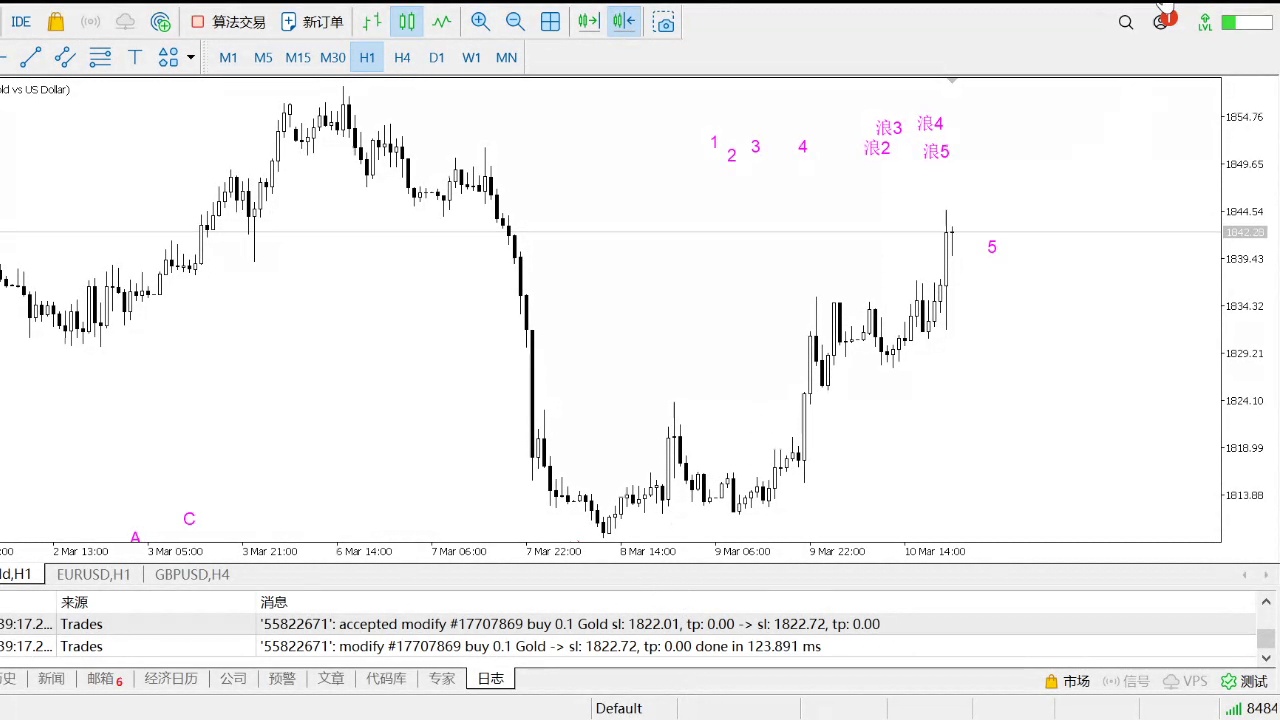Switch chart to bar chart view
Screen dimensions: 1280x720
point(372,22)
